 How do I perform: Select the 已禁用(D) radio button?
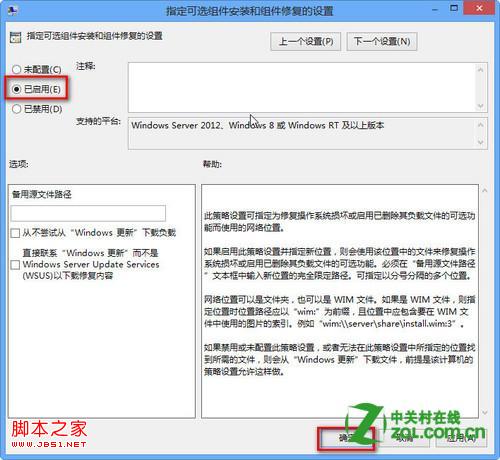pyautogui.click(x=17, y=109)
